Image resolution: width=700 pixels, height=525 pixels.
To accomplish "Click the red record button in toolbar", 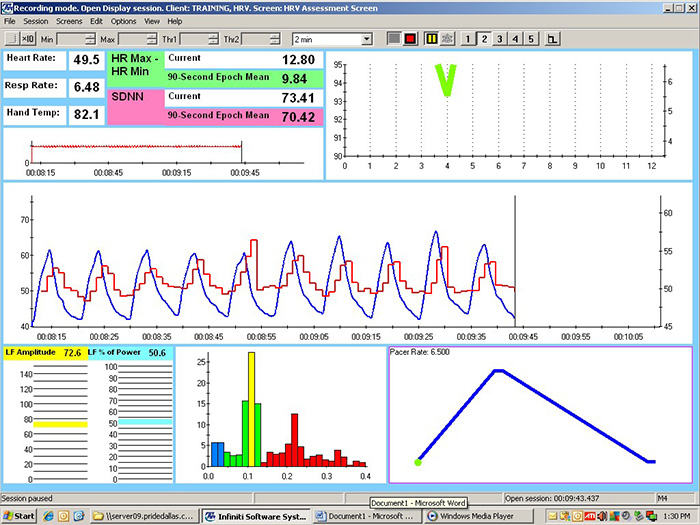I will pyautogui.click(x=410, y=38).
